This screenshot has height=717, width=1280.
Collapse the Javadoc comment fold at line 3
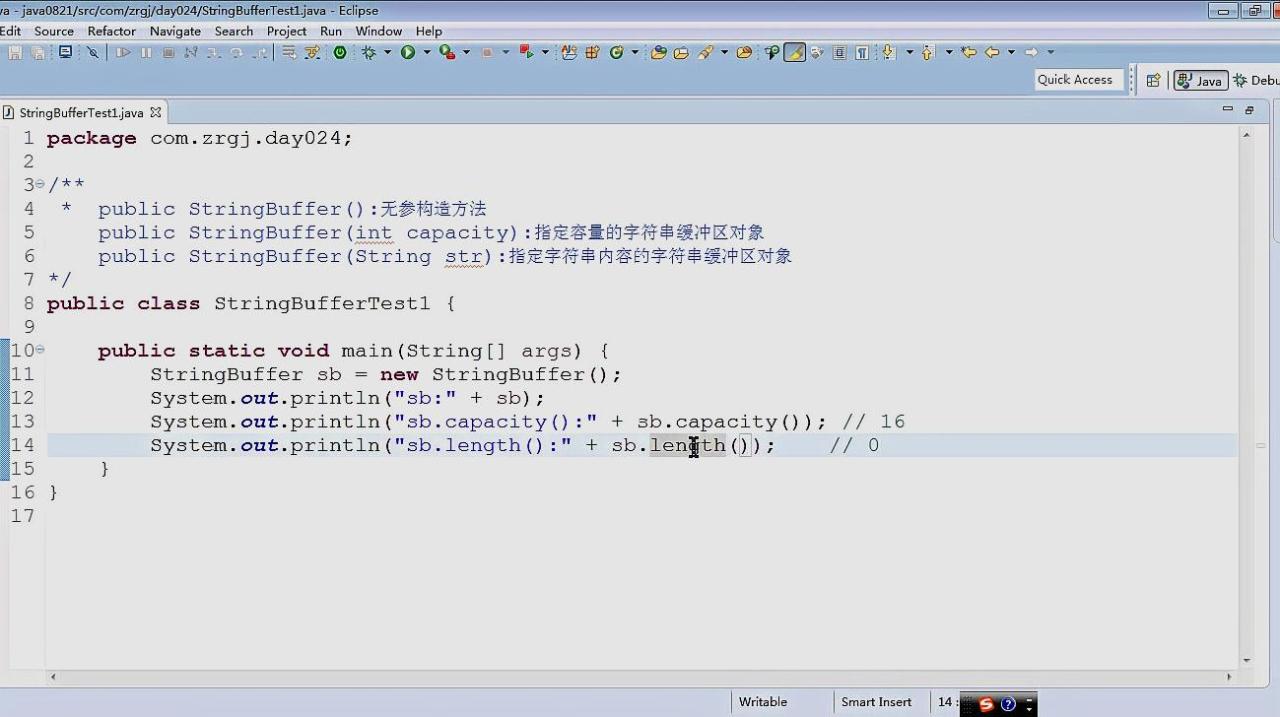pos(40,185)
